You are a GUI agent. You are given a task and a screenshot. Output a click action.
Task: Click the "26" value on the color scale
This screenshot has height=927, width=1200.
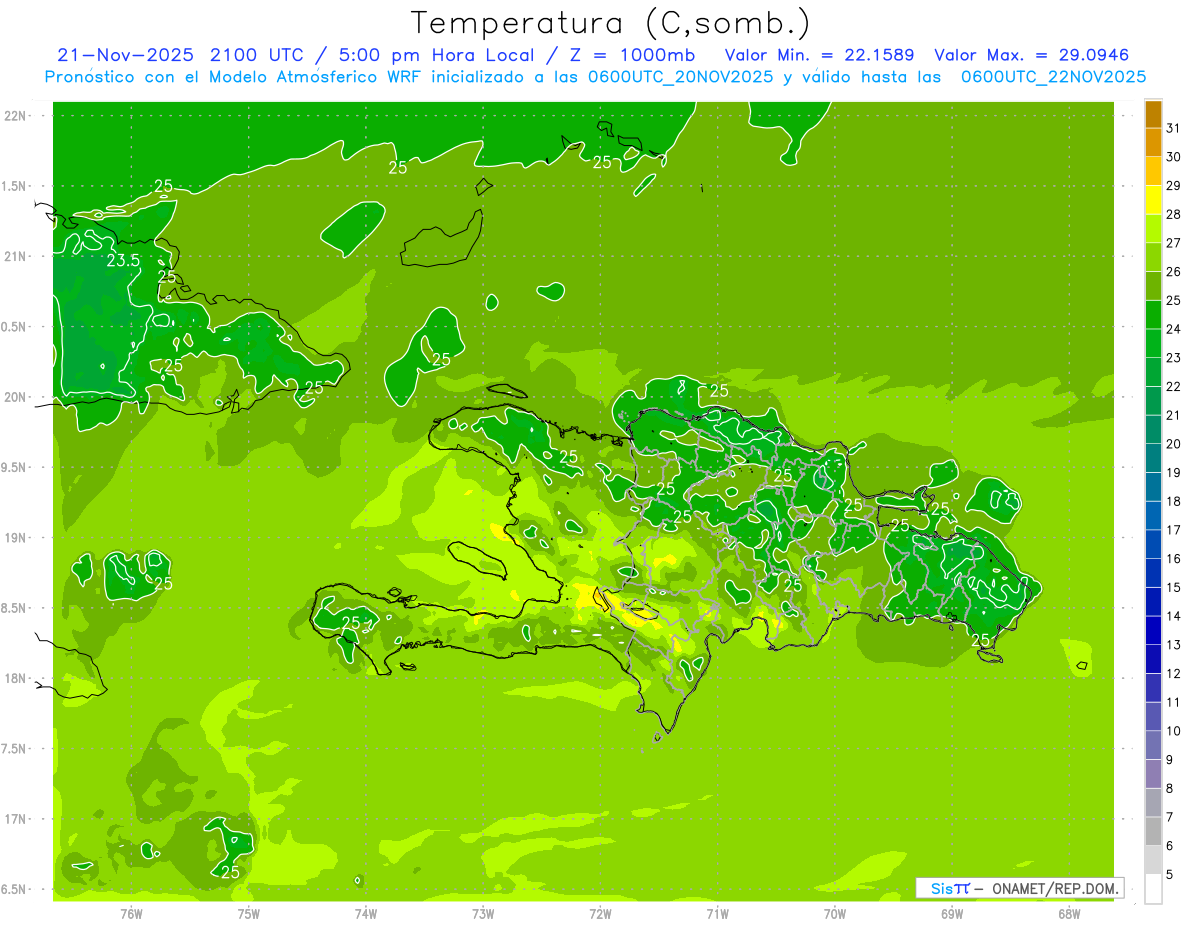click(1173, 271)
